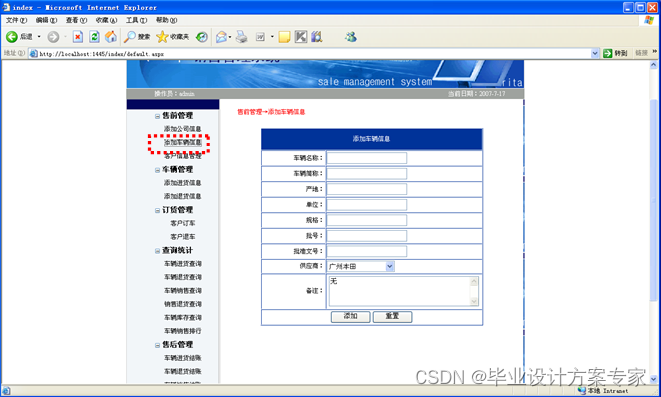Open the 文件 (File) menu
The height and width of the screenshot is (397, 661).
(x=16, y=20)
